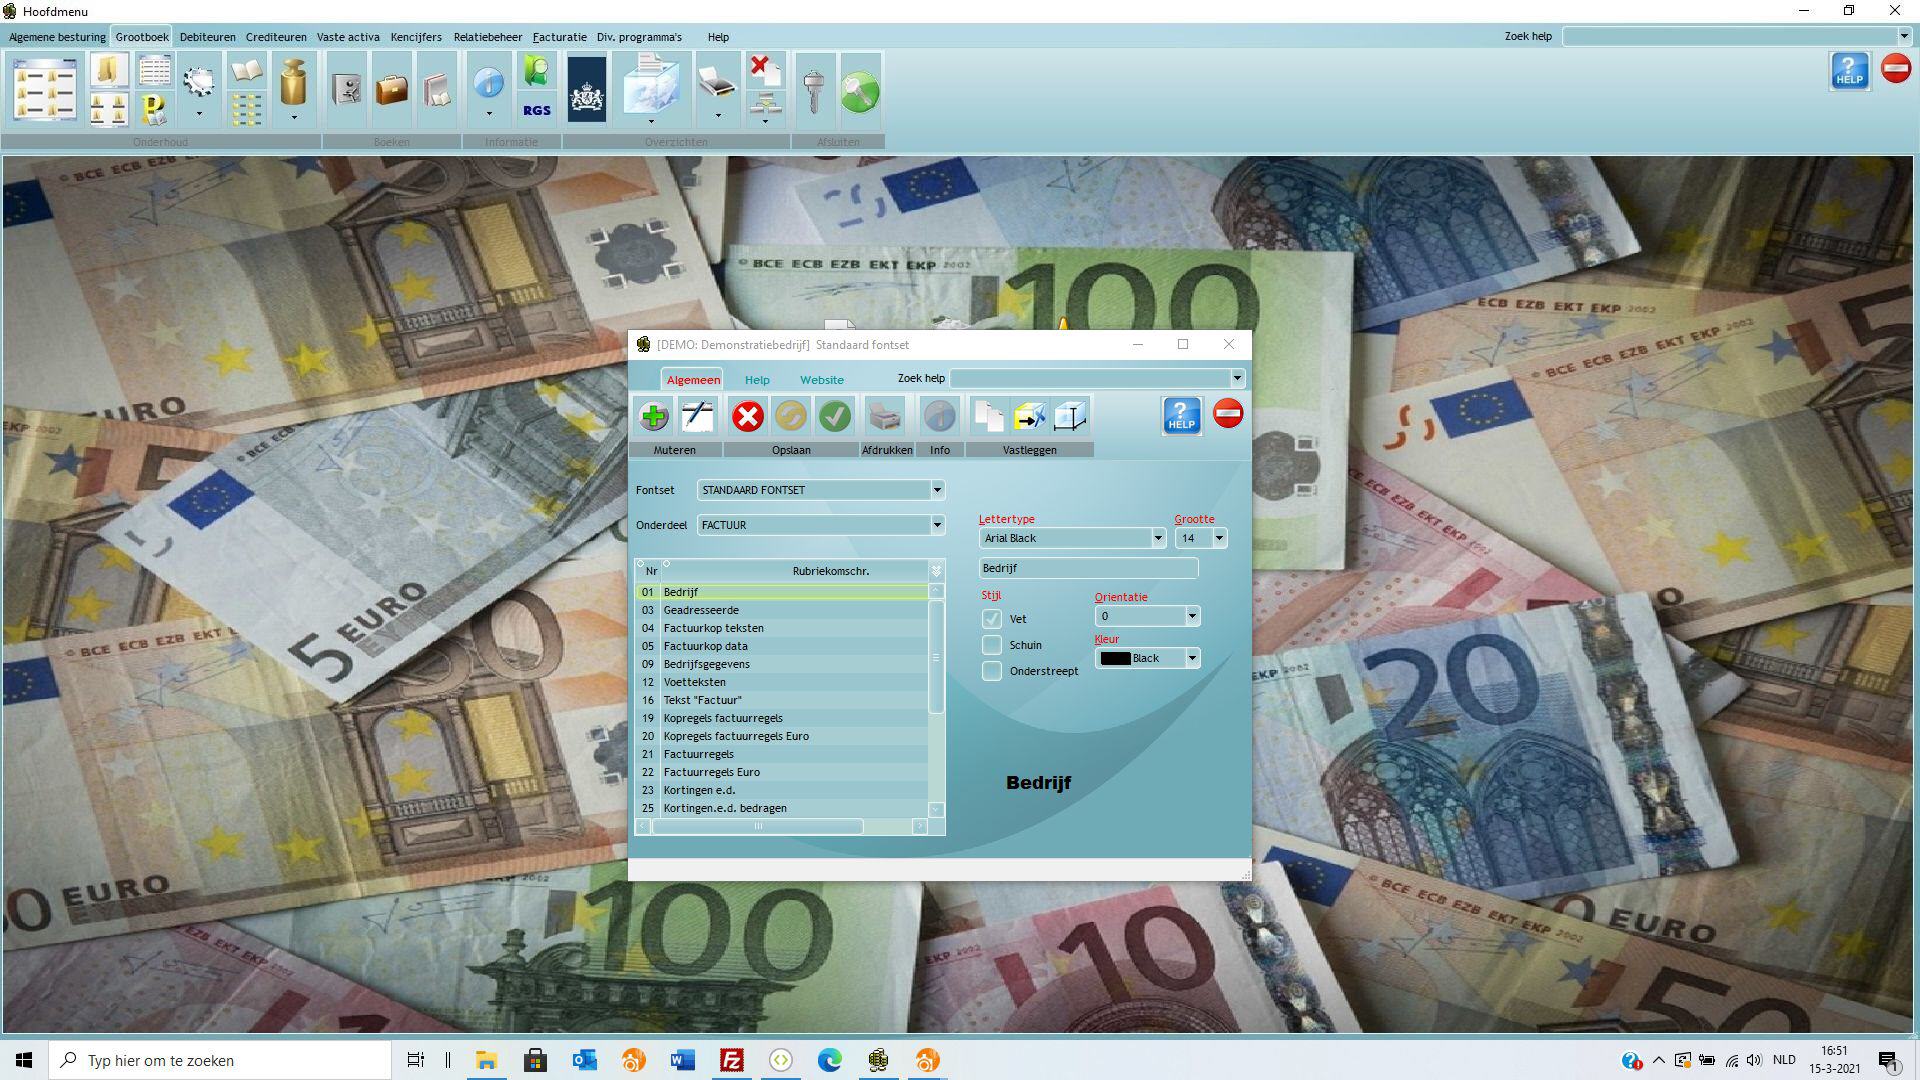This screenshot has width=1920, height=1080.
Task: Select Voetteksten row in the list
Action: tap(694, 682)
